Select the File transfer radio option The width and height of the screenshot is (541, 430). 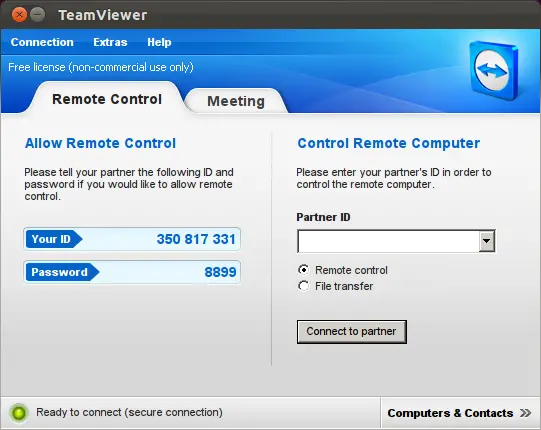304,286
